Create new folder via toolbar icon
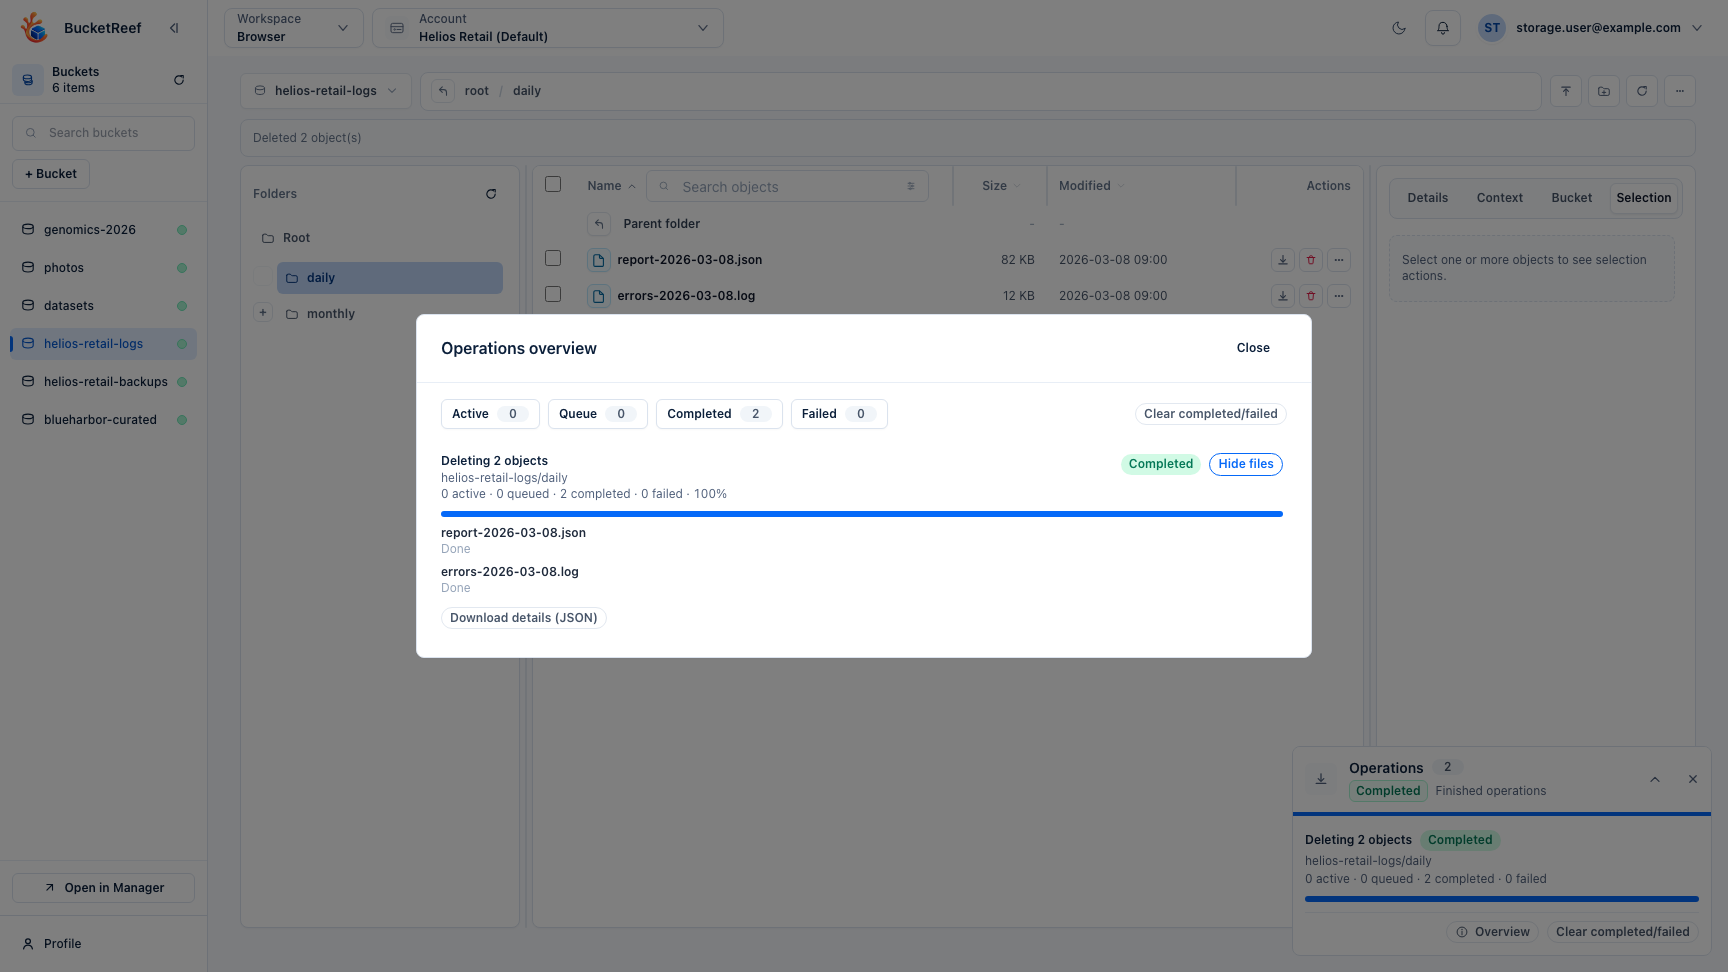The image size is (1728, 972). pos(1604,91)
